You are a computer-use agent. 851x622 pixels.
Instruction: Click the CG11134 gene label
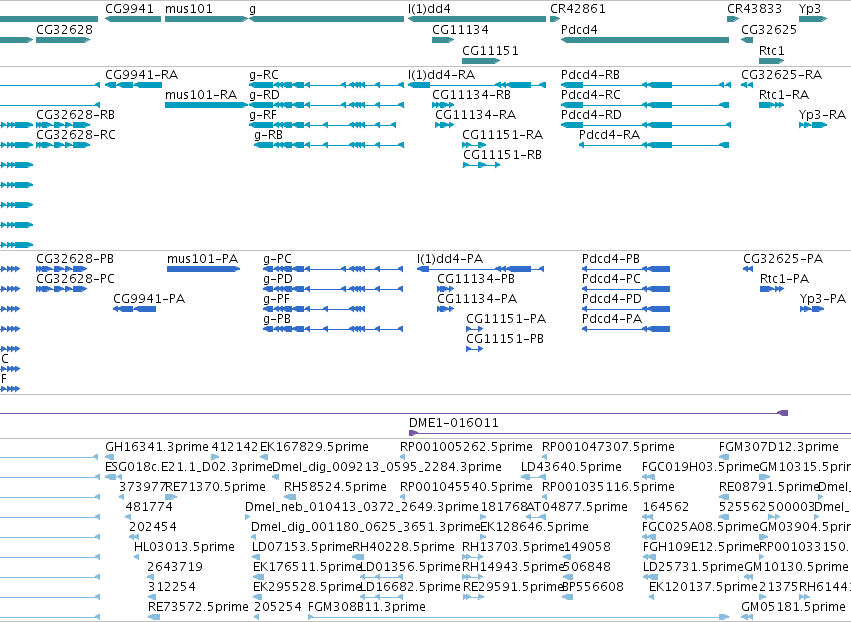coord(460,29)
